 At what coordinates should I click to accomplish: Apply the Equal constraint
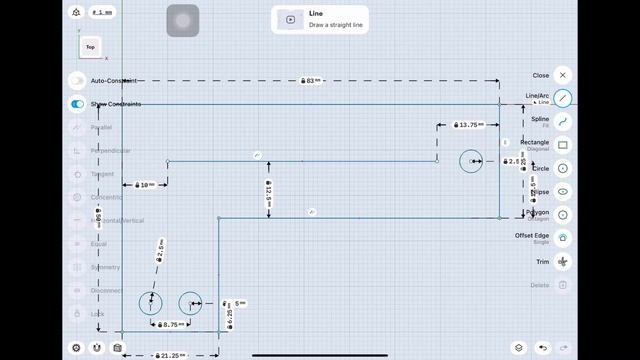77,244
